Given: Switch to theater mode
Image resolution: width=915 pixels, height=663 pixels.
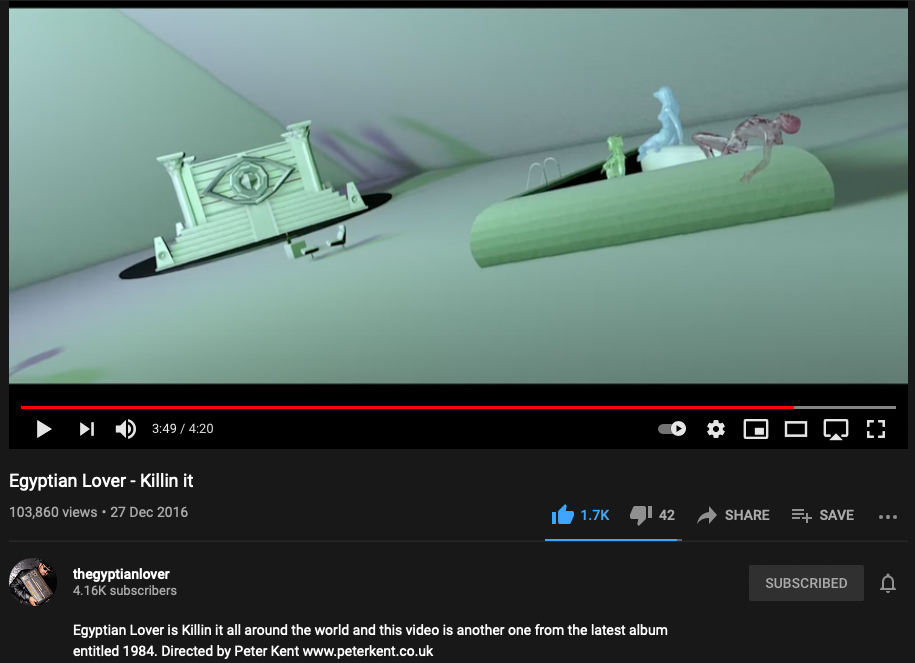Looking at the screenshot, I should tap(795, 429).
